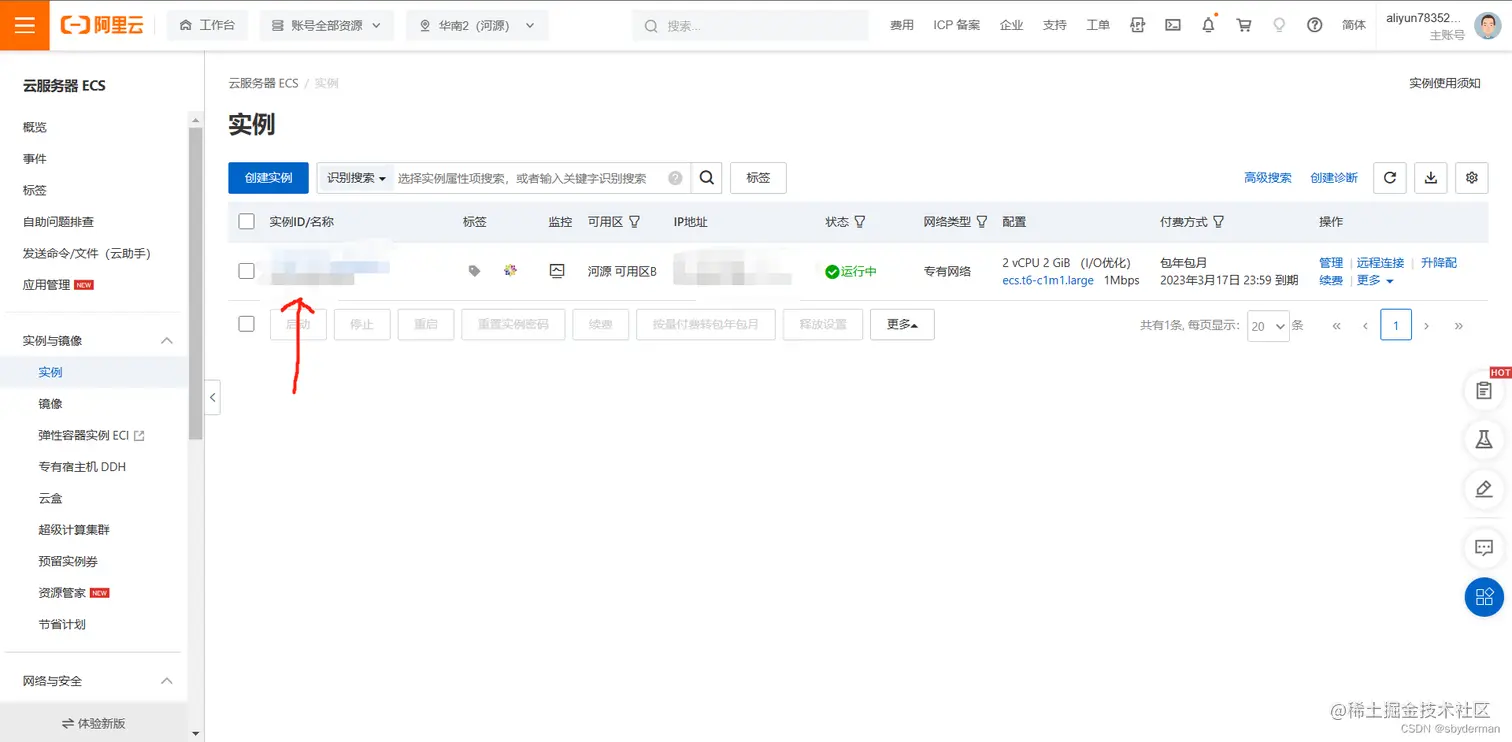Open ICP 备案 menu item
This screenshot has width=1512, height=742.
coord(957,25)
